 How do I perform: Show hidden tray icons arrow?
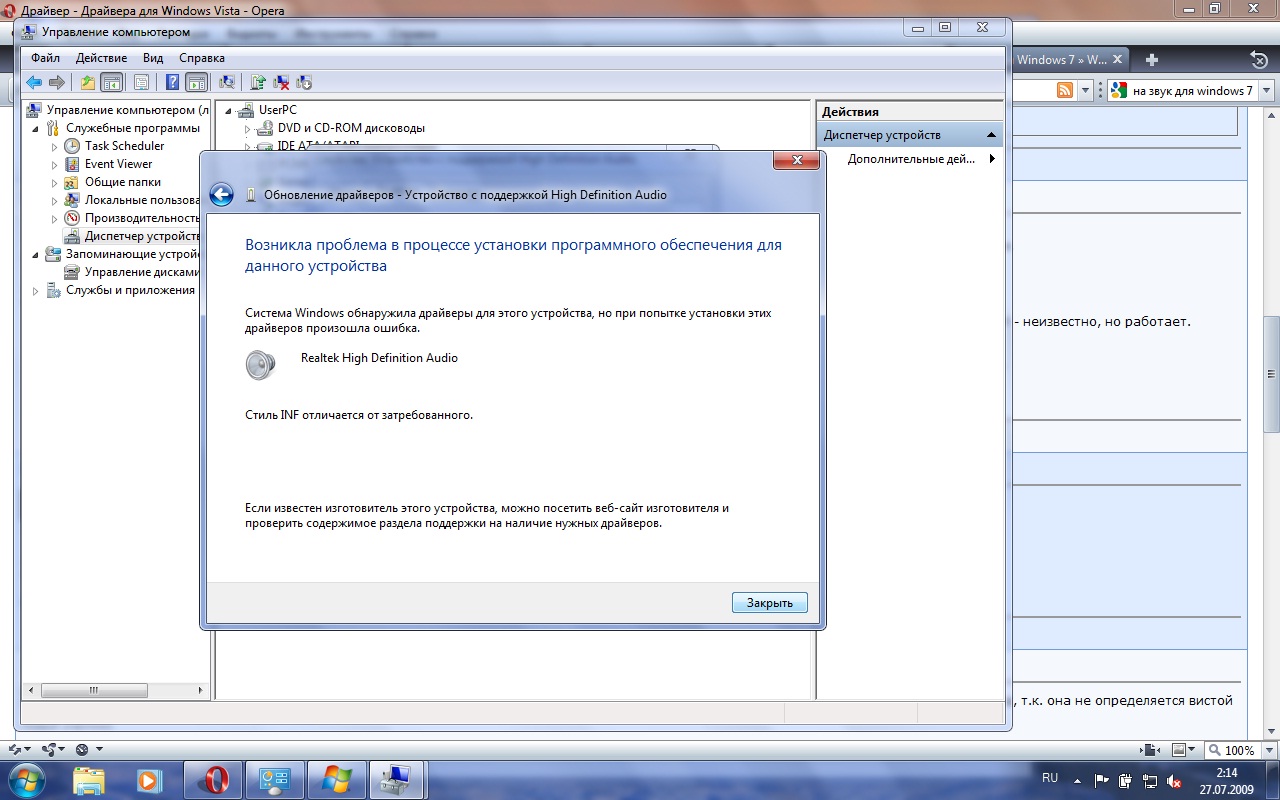1077,780
